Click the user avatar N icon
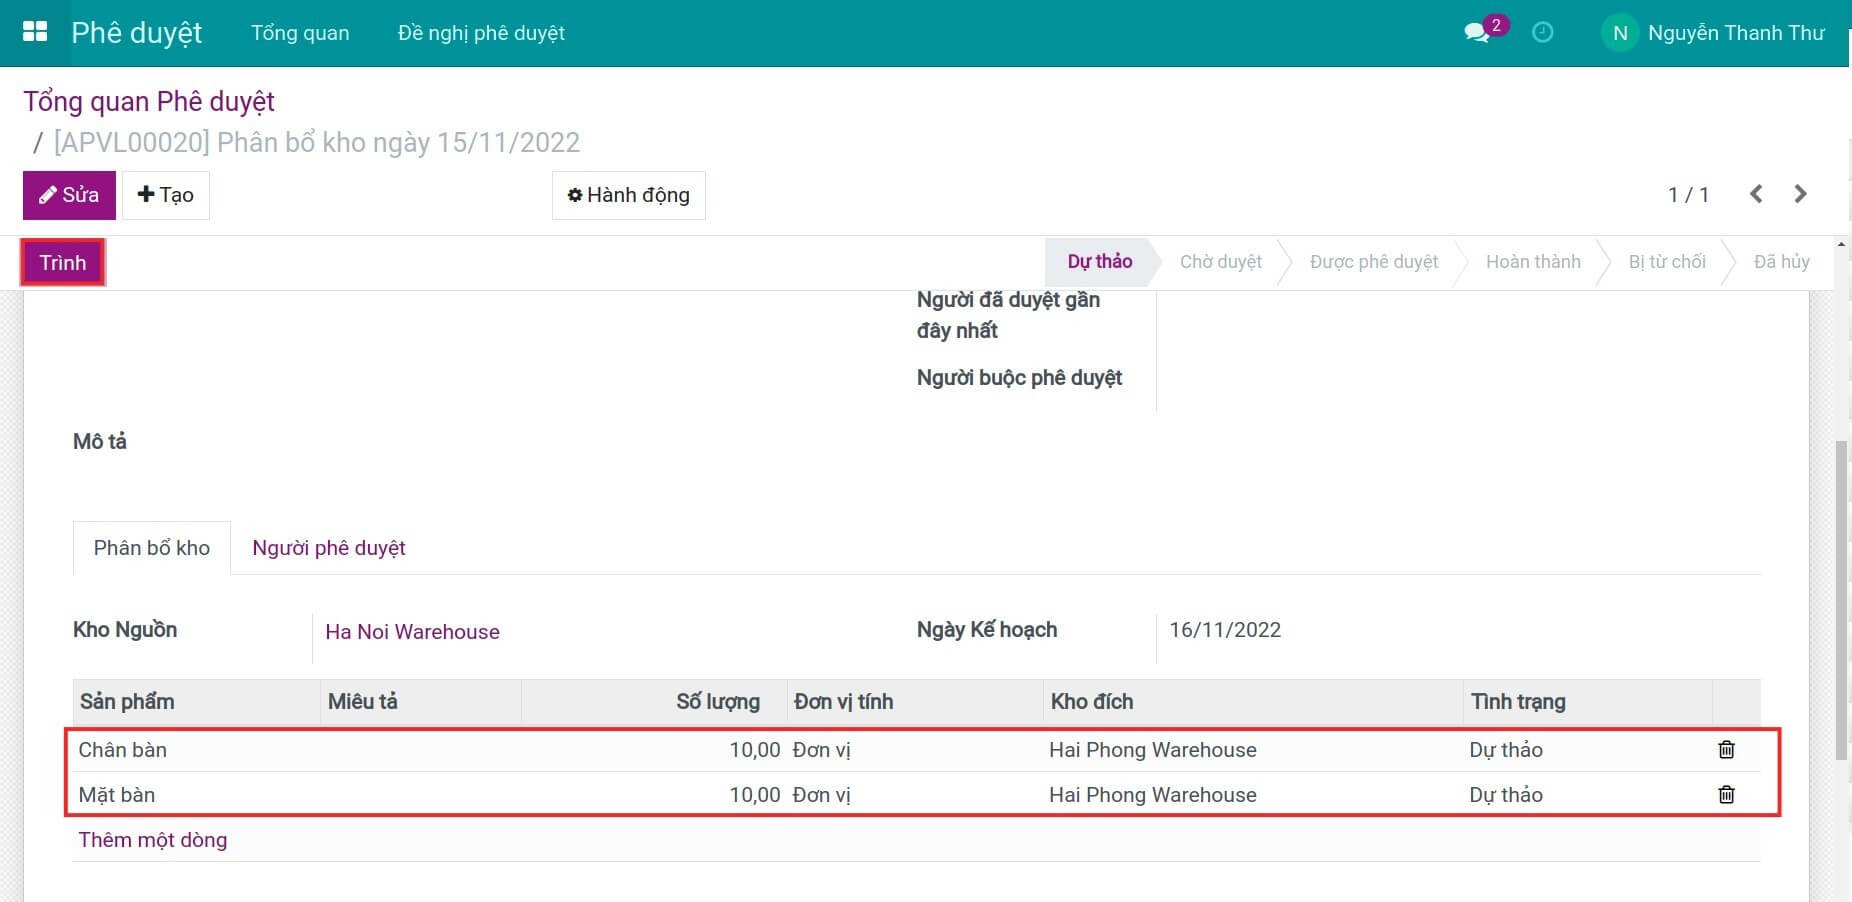This screenshot has width=1852, height=902. point(1619,33)
